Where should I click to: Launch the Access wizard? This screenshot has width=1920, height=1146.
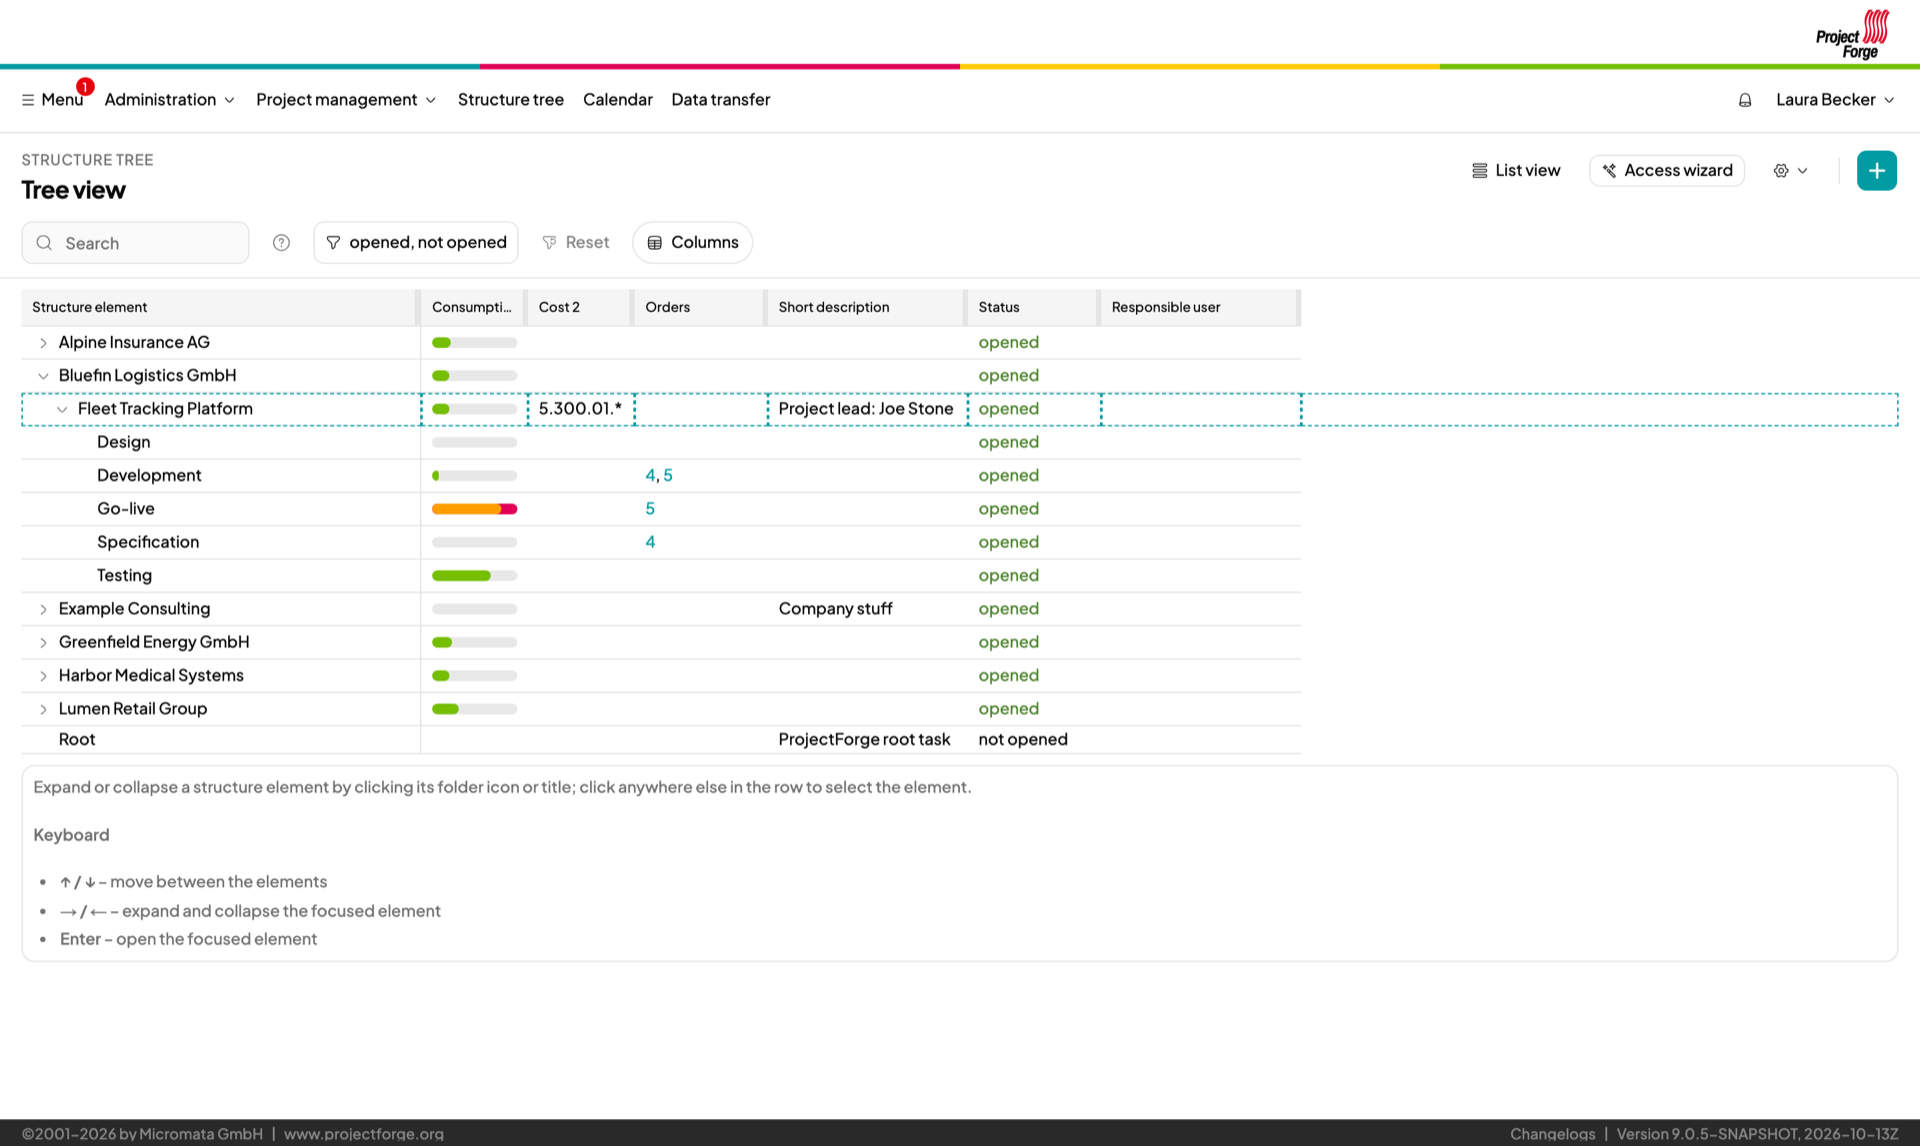tap(1667, 171)
